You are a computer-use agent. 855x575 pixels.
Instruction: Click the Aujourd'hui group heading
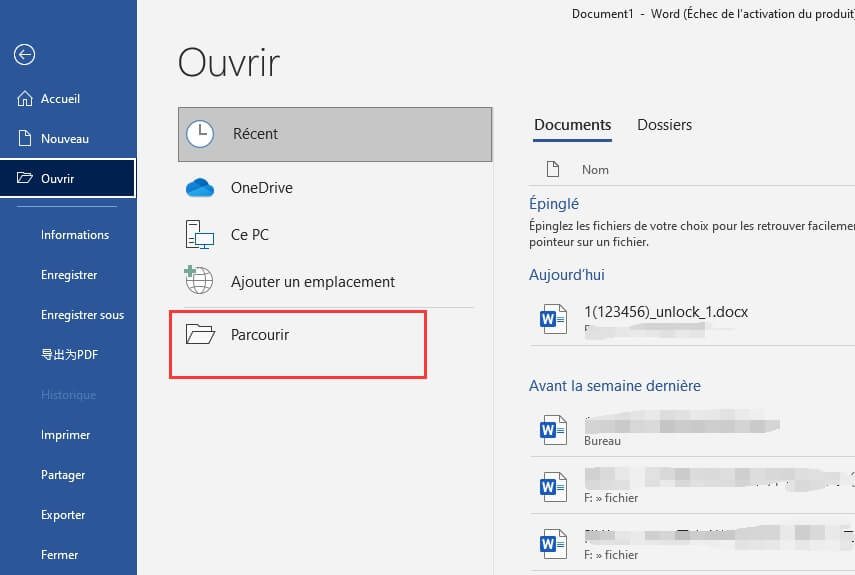tap(567, 275)
